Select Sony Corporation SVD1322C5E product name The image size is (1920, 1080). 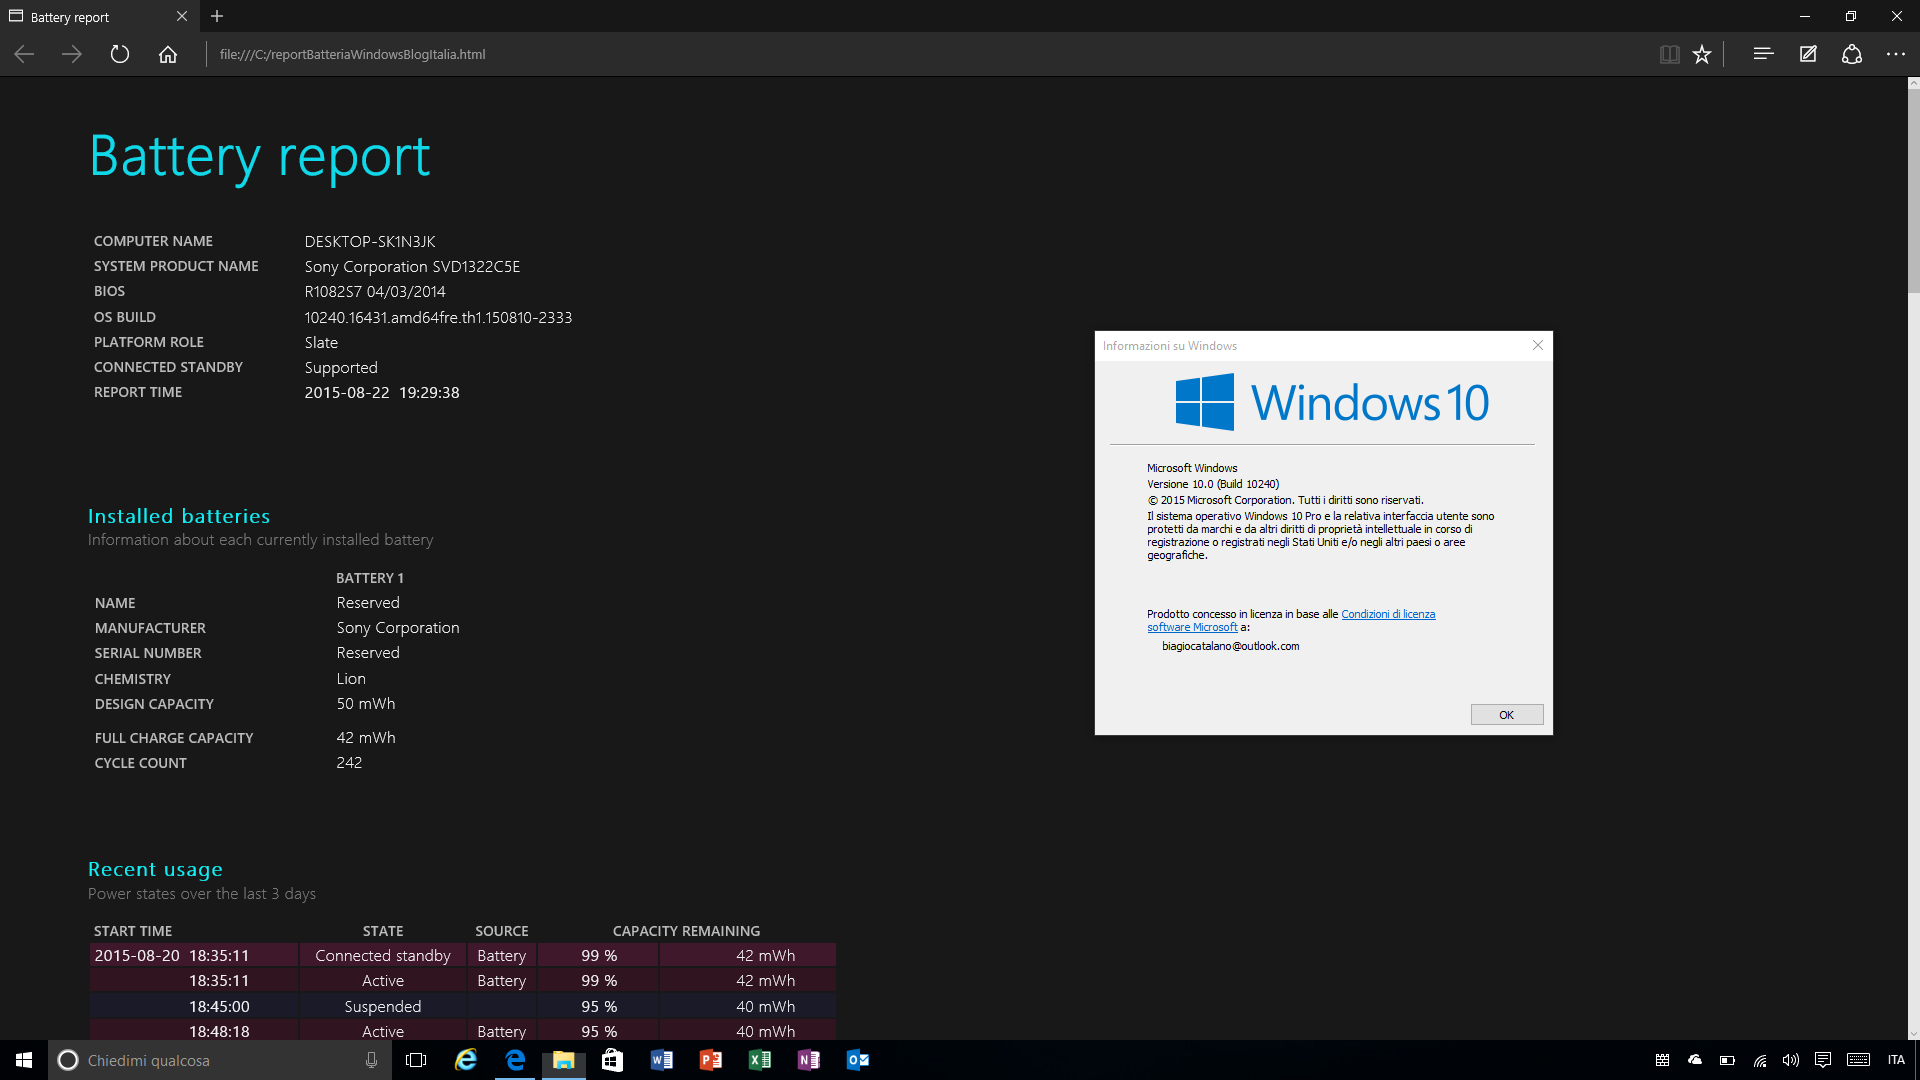412,266
